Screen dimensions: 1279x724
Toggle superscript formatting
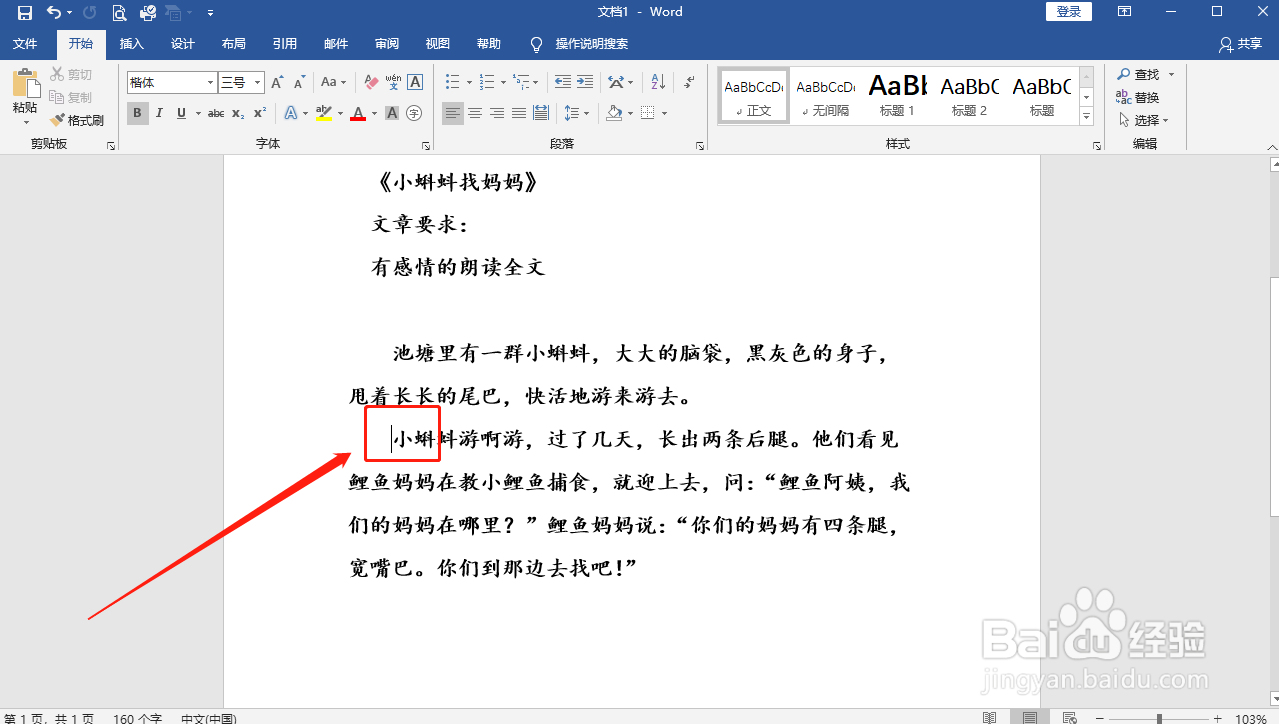tap(260, 113)
